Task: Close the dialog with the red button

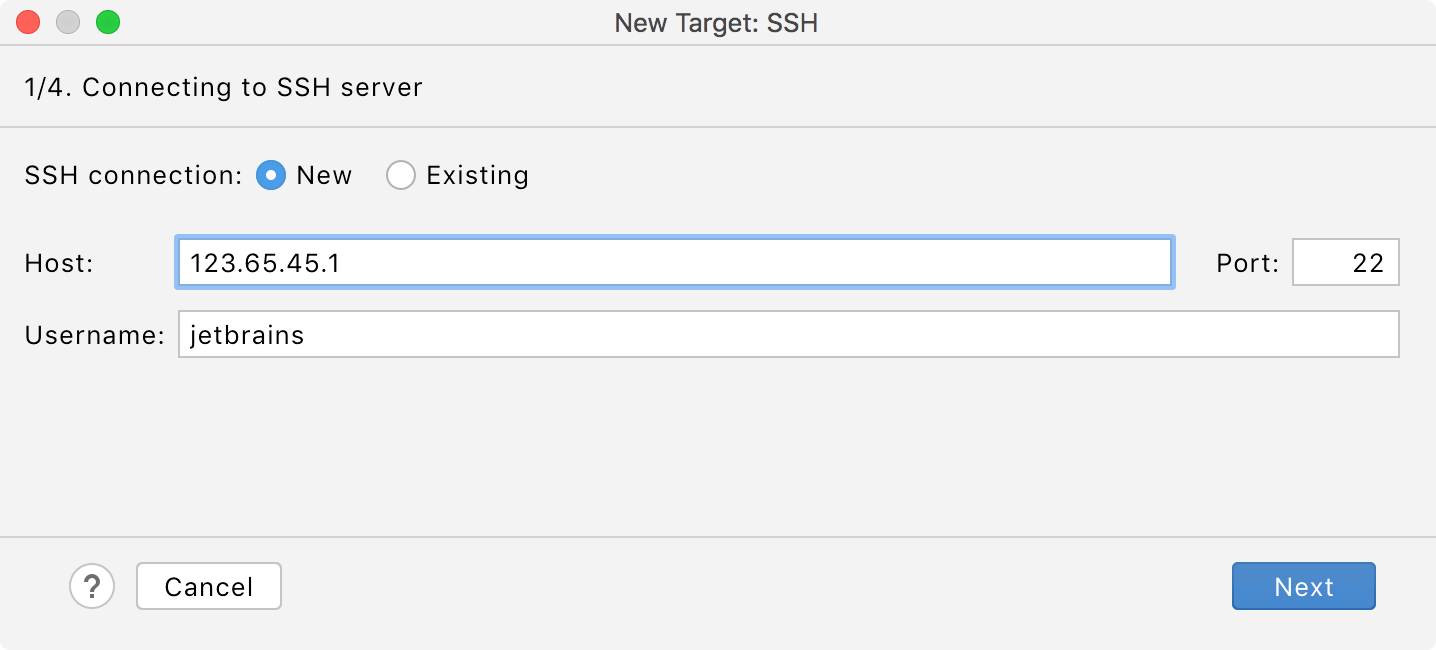Action: coord(27,21)
